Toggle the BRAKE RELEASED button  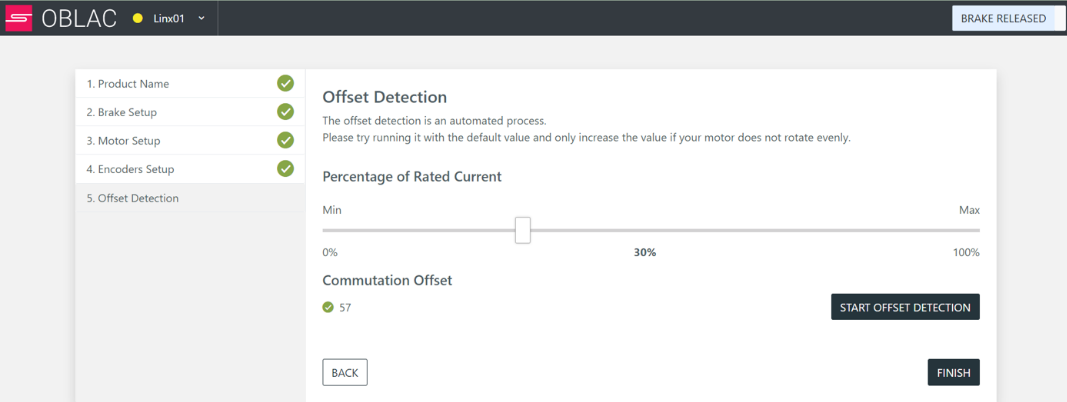1003,18
